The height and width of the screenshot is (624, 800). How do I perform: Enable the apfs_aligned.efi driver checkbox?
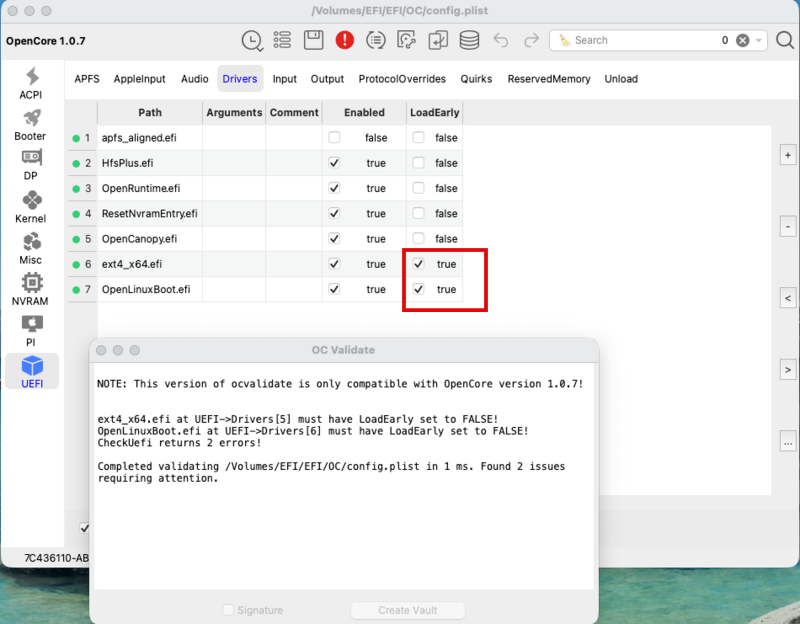pyautogui.click(x=334, y=137)
